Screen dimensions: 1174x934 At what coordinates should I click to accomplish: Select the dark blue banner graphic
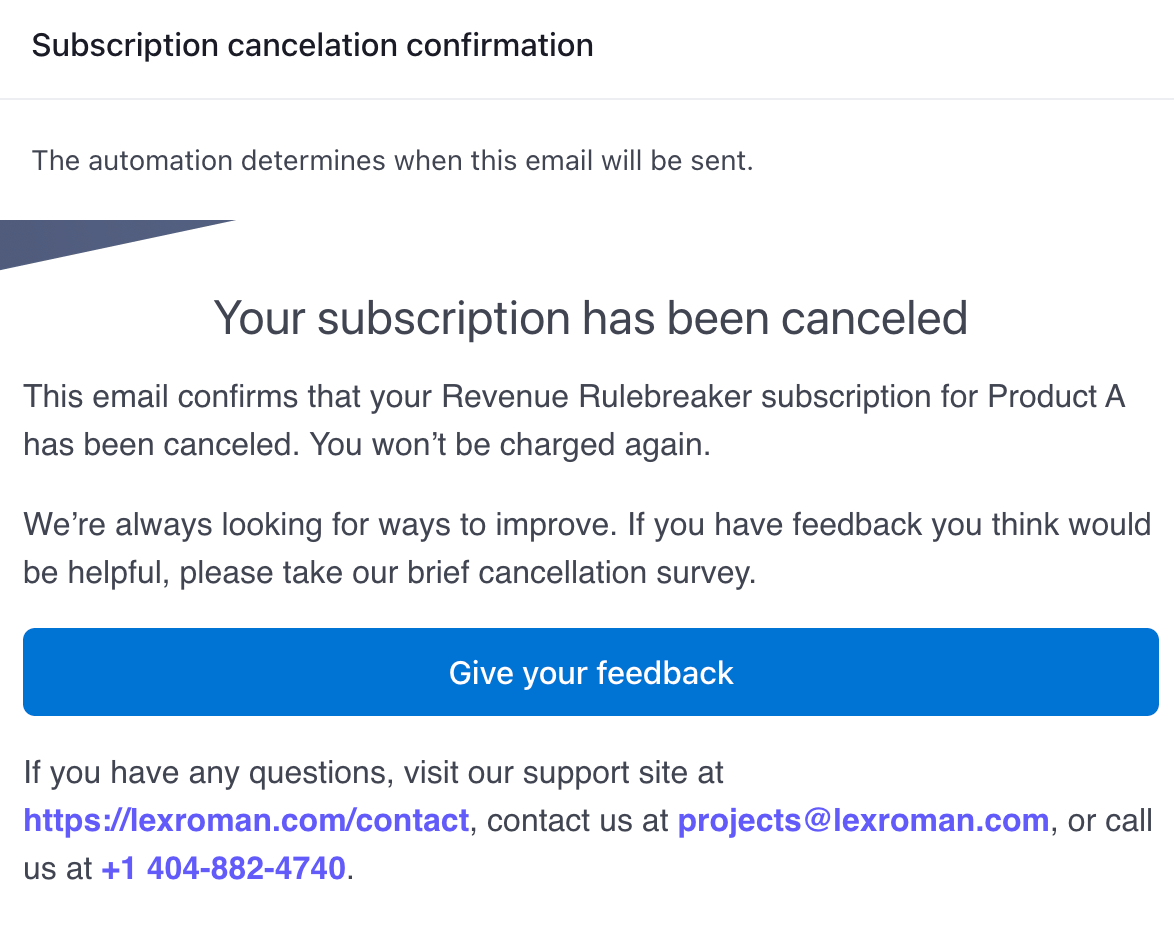(118, 244)
